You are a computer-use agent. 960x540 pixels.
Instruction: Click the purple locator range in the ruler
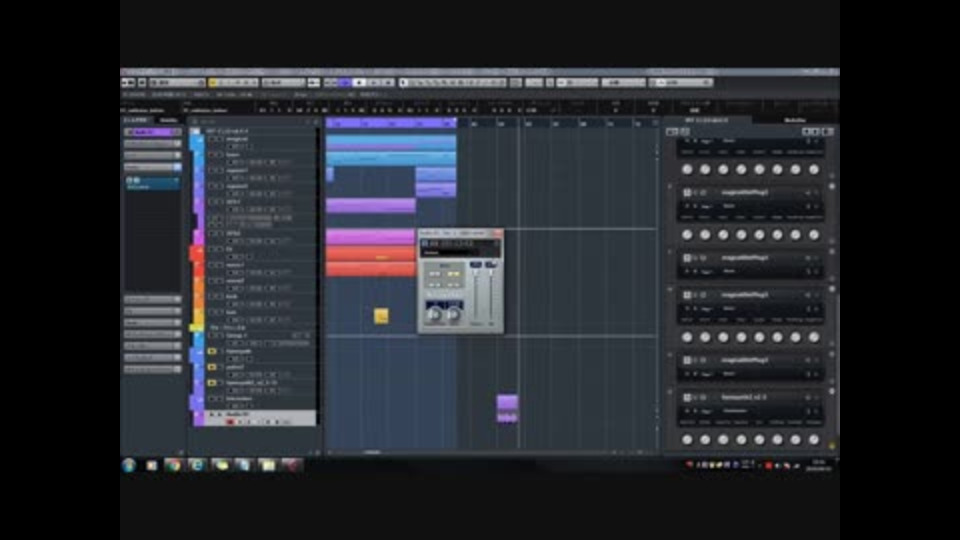click(391, 123)
